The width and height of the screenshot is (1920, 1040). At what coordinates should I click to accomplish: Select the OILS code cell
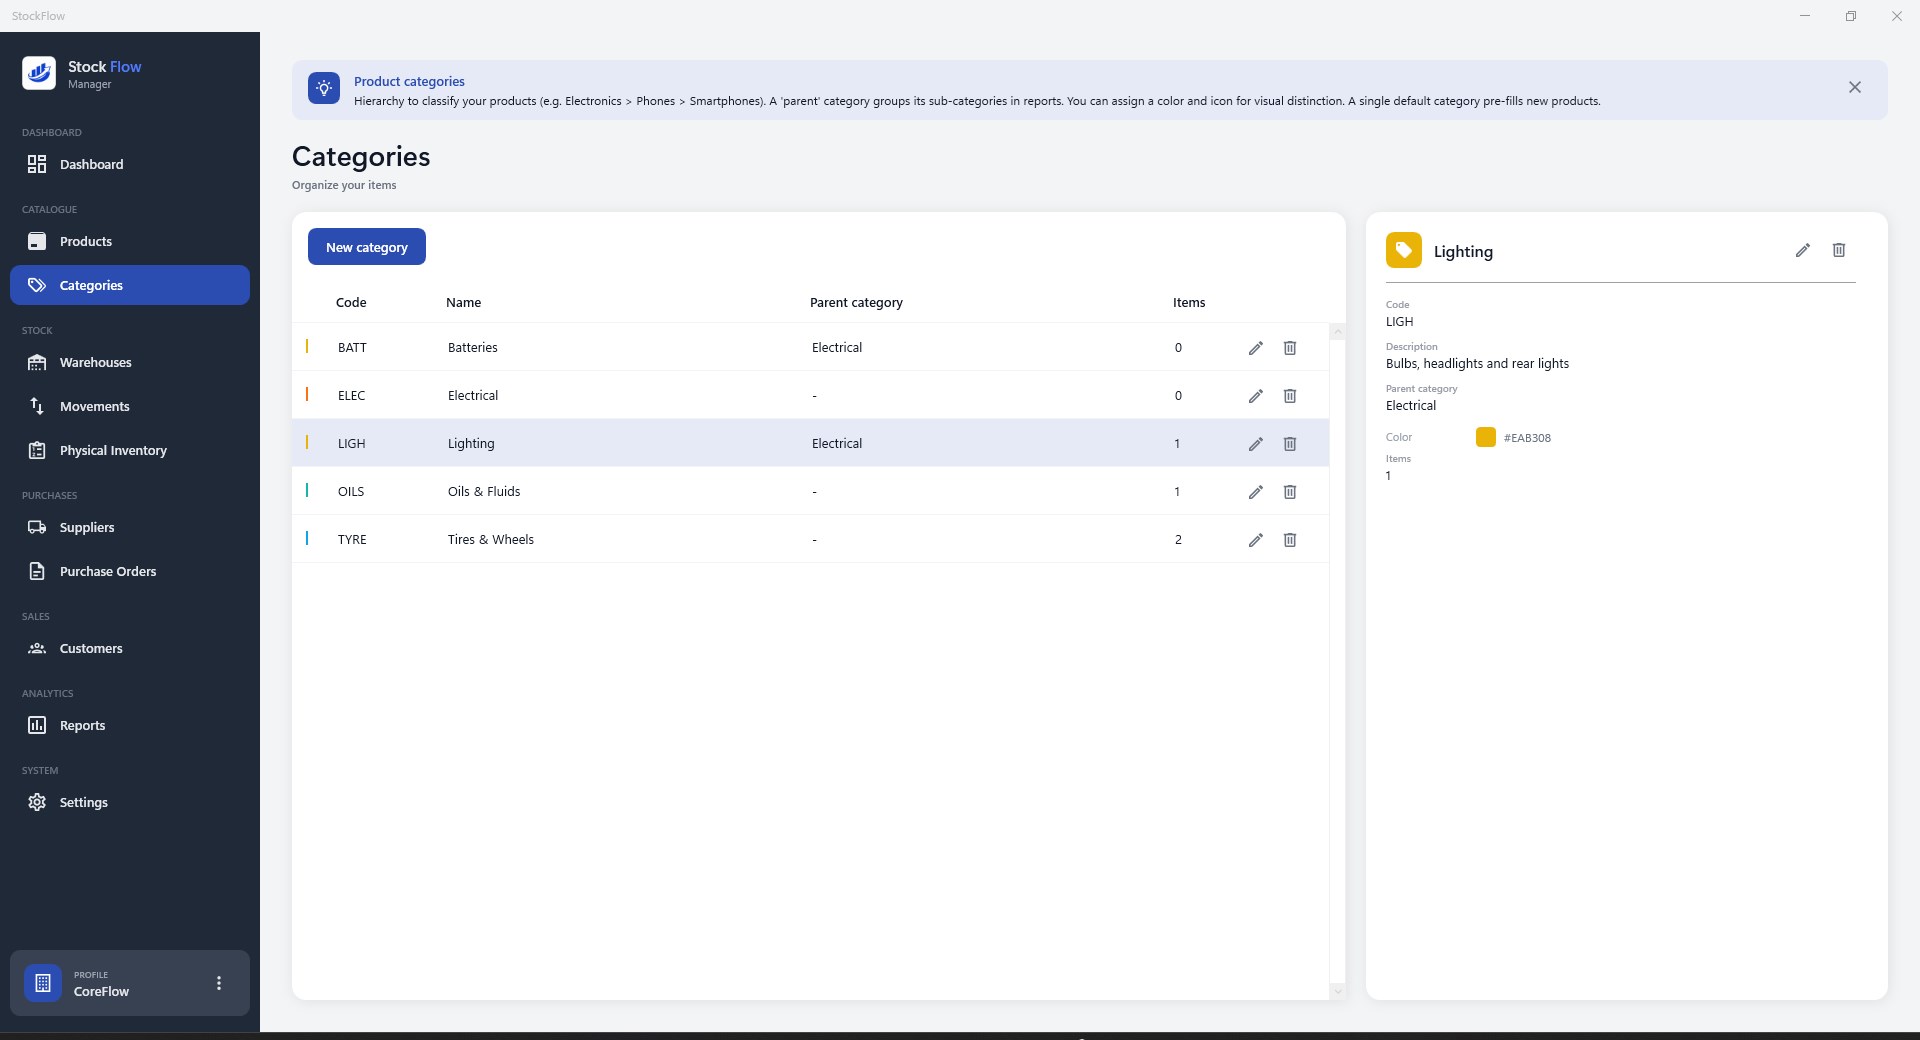pyautogui.click(x=351, y=491)
